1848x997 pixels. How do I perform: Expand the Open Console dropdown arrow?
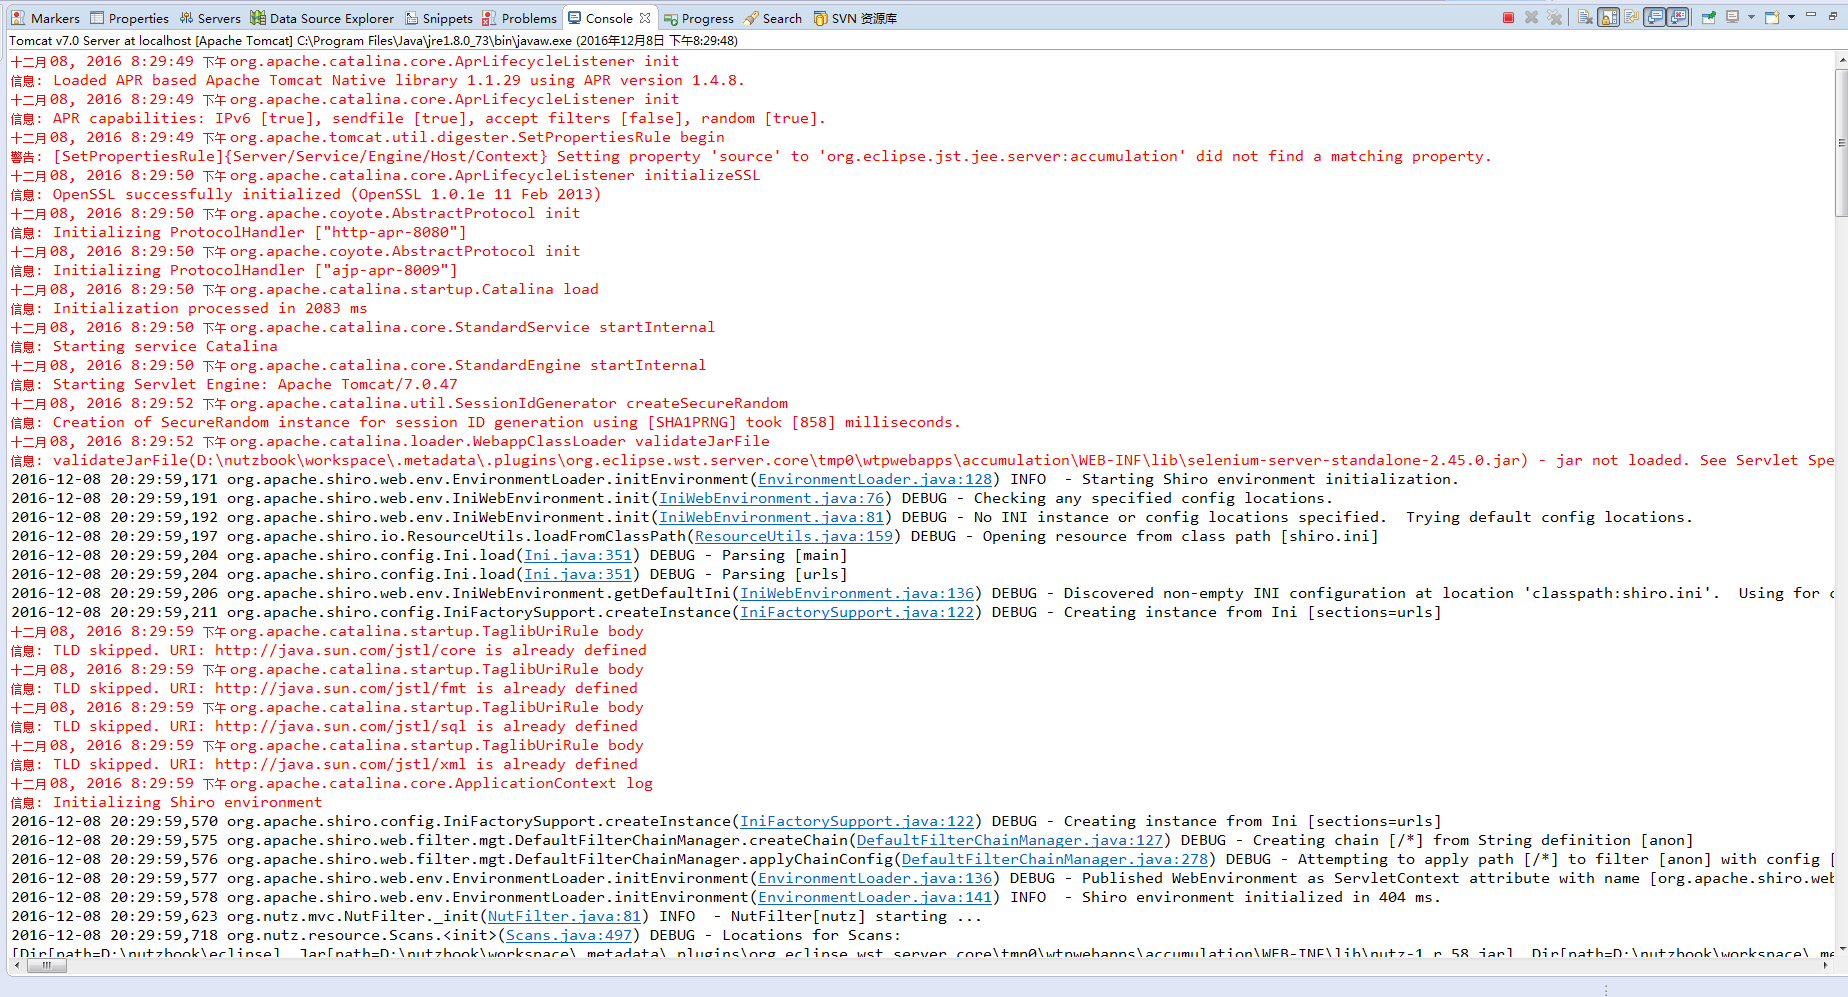1791,17
